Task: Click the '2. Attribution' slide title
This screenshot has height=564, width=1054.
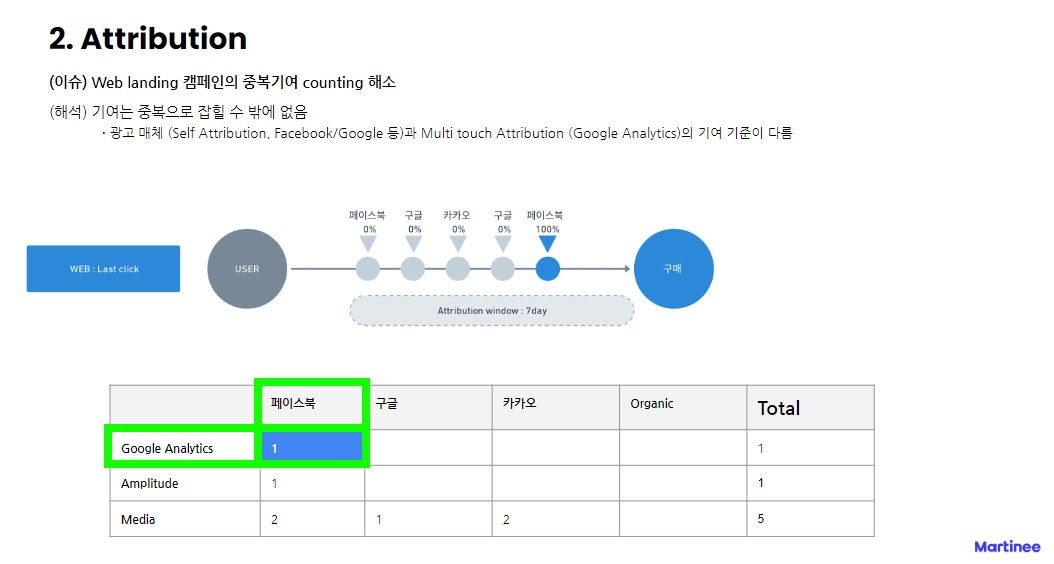Action: [x=148, y=38]
